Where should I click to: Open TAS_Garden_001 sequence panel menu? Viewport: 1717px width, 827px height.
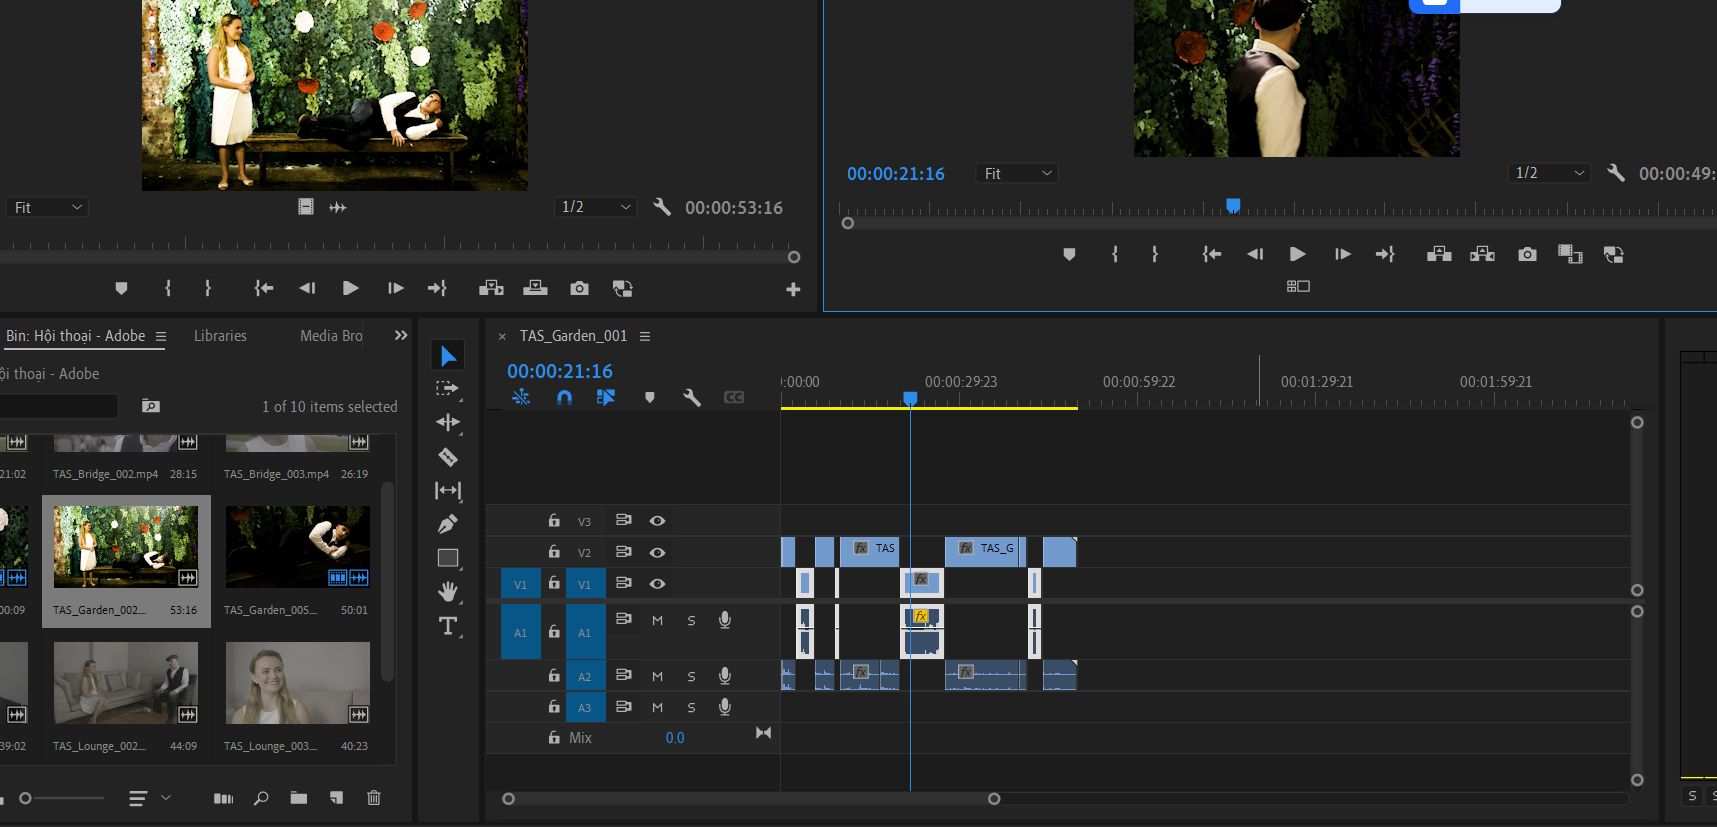tap(645, 336)
